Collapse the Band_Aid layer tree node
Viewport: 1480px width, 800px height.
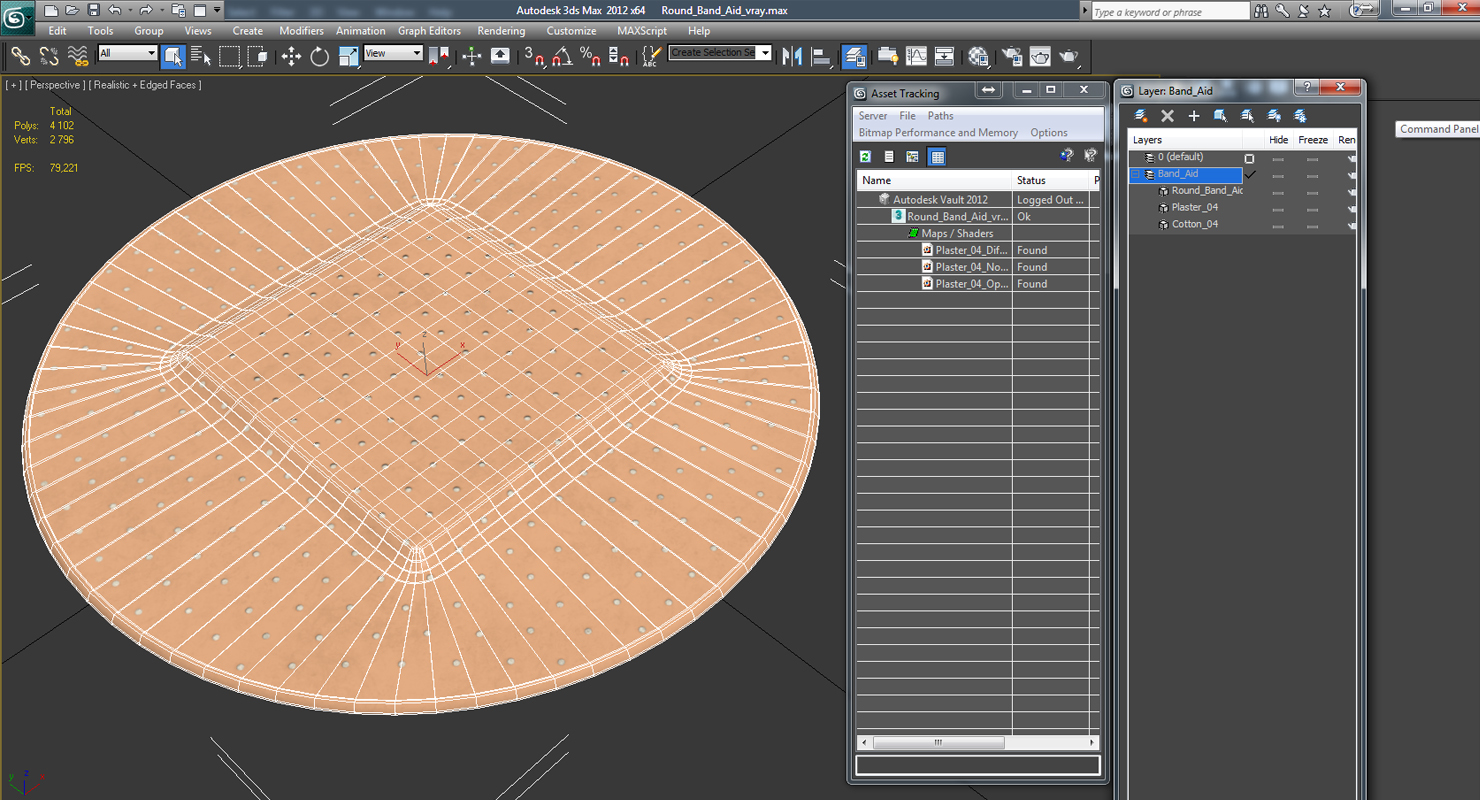pos(1137,174)
